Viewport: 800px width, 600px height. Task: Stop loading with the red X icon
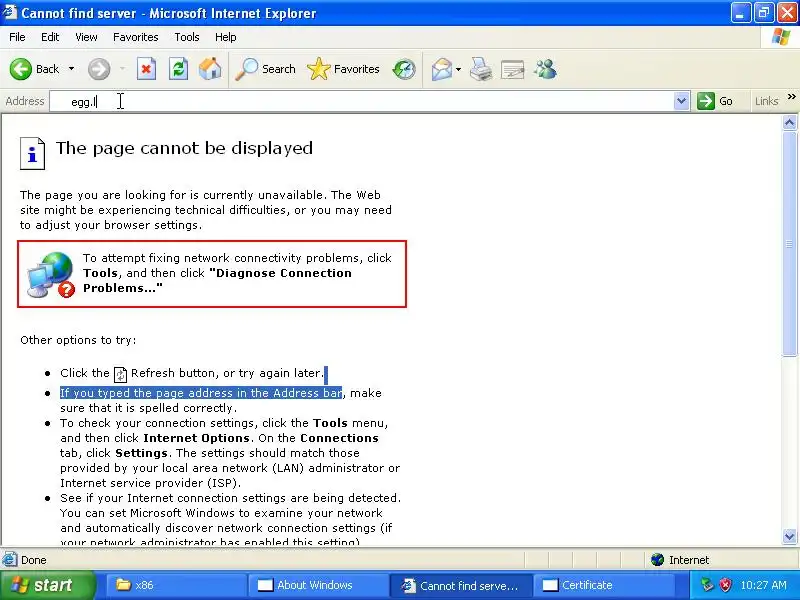[146, 69]
